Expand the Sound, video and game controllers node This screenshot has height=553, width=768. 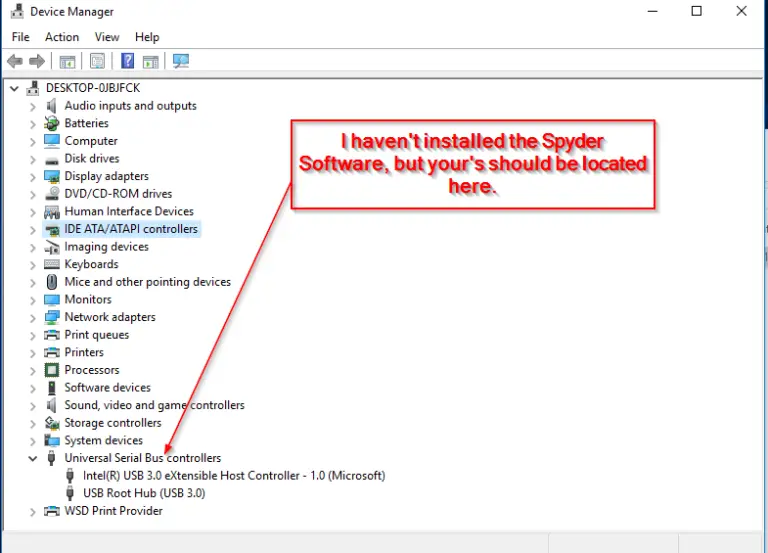pos(32,406)
